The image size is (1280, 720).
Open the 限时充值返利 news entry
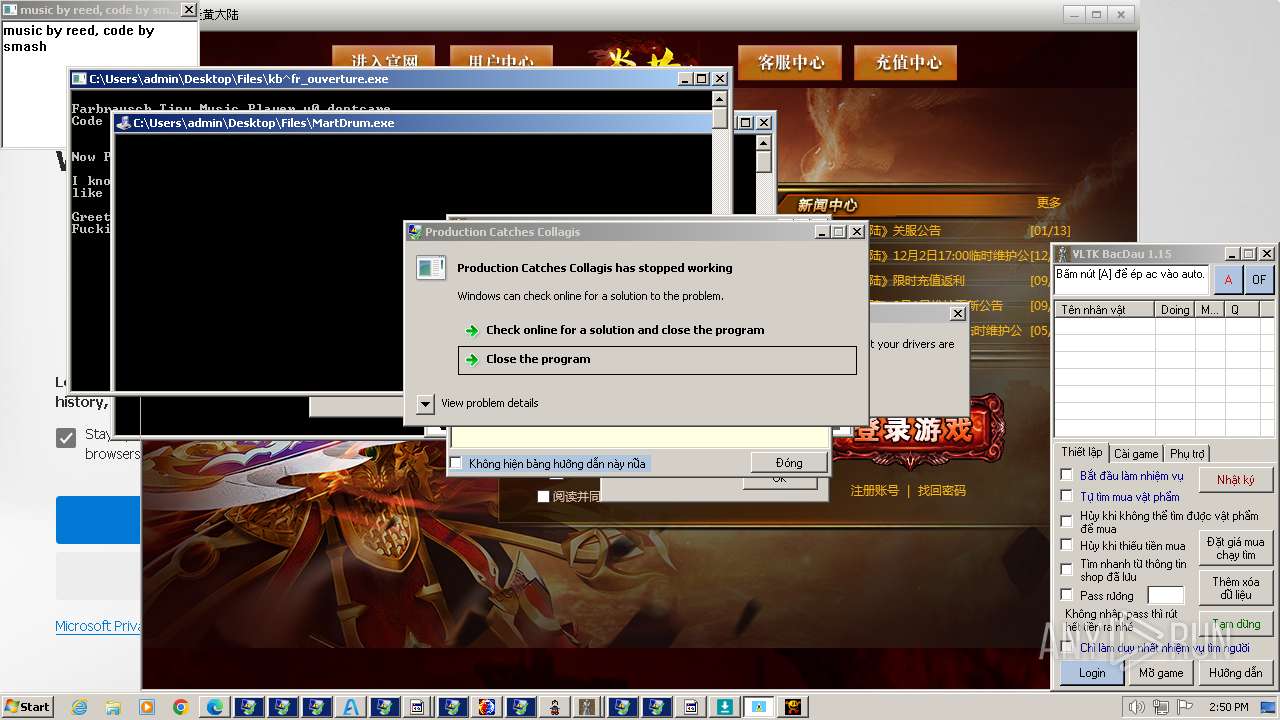point(929,281)
